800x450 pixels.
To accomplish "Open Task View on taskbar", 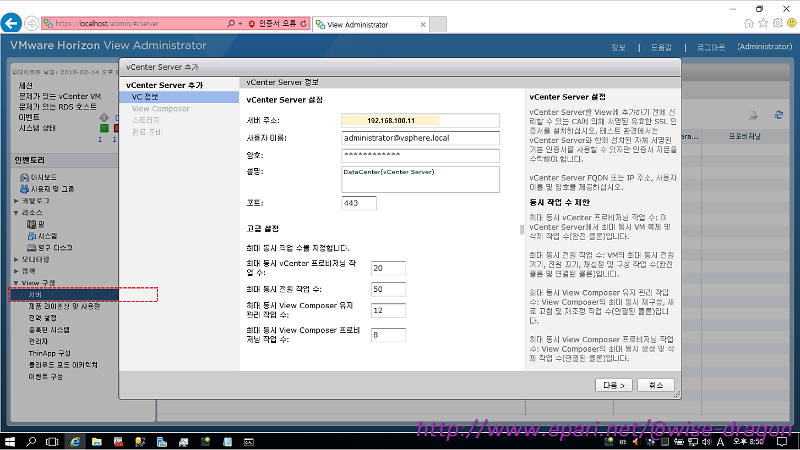I will pos(52,442).
